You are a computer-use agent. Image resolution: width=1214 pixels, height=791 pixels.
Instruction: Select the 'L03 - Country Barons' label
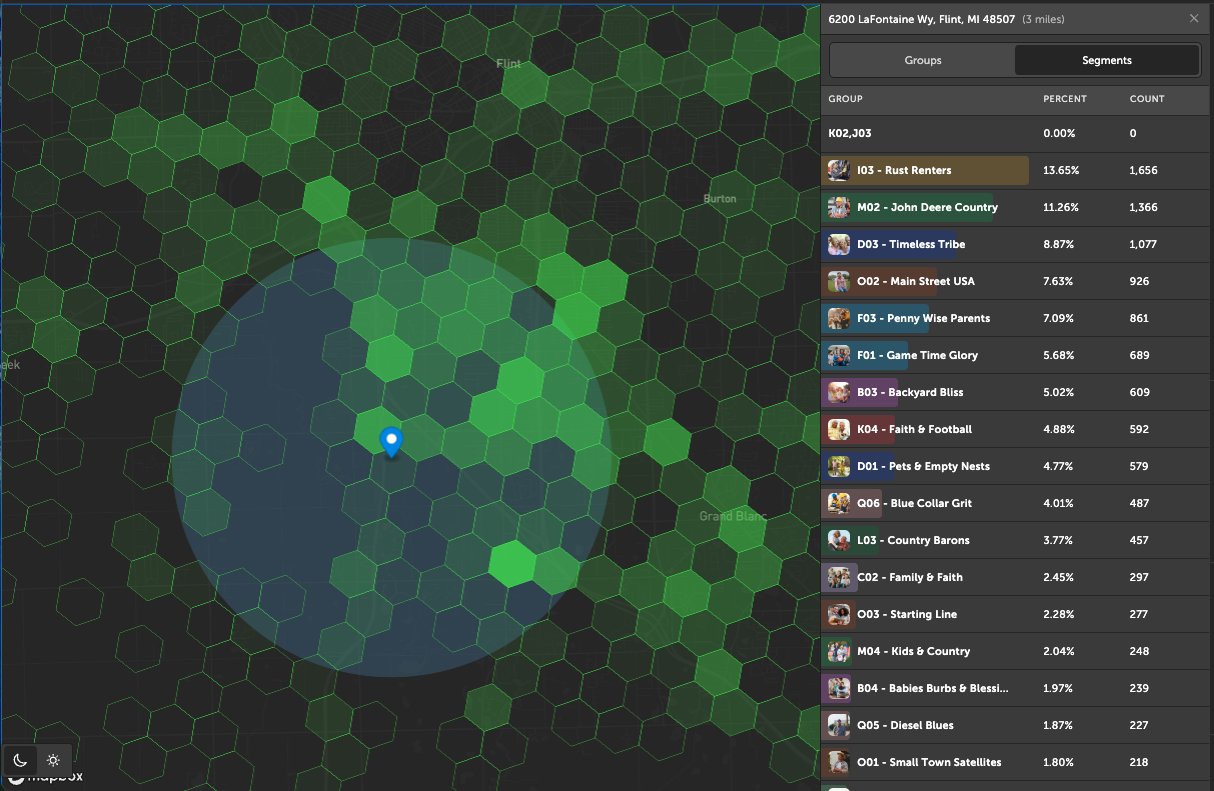pos(913,540)
